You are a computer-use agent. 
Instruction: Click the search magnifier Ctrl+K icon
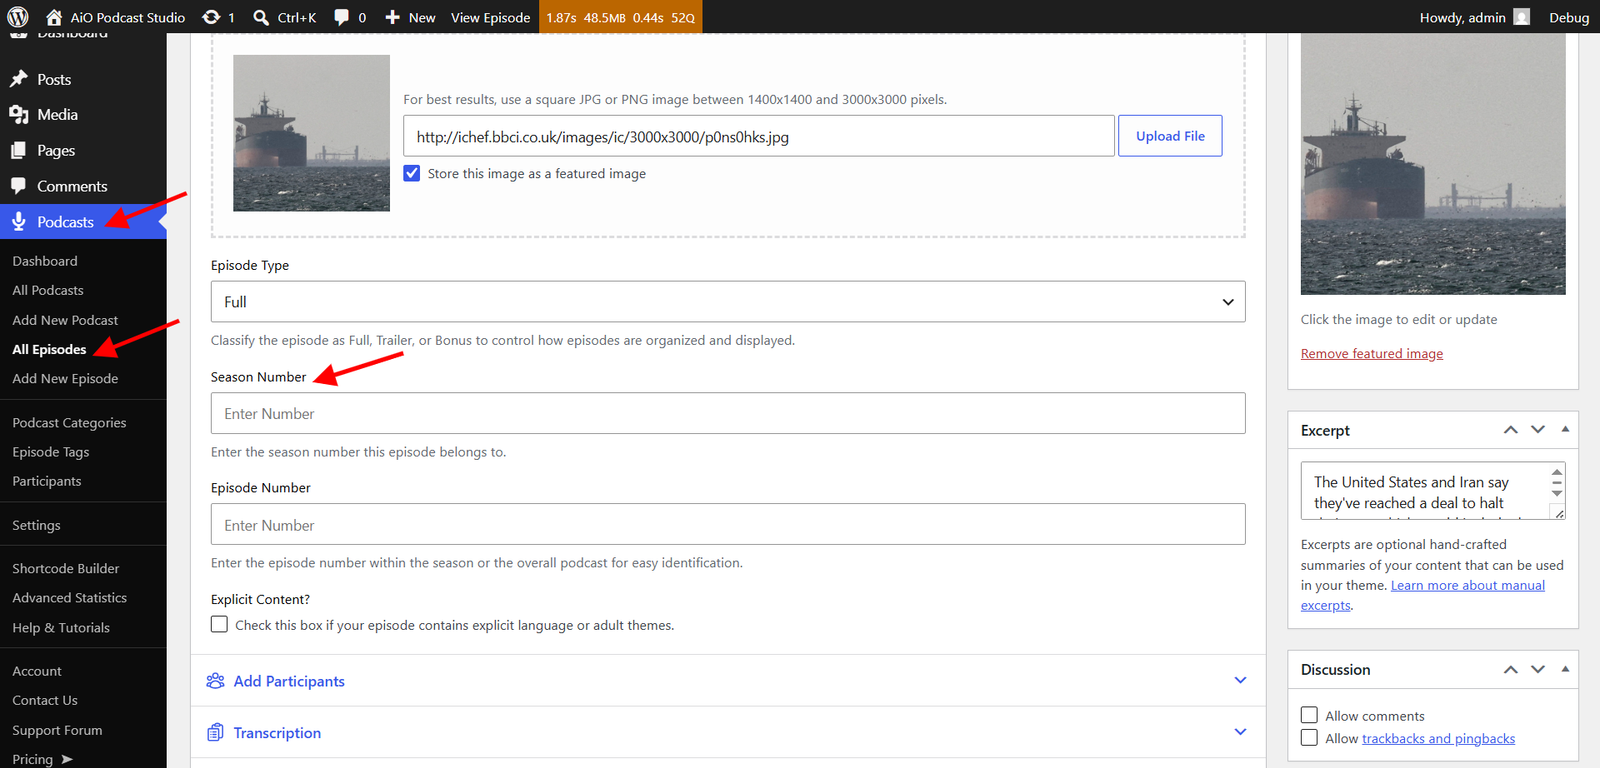point(261,17)
